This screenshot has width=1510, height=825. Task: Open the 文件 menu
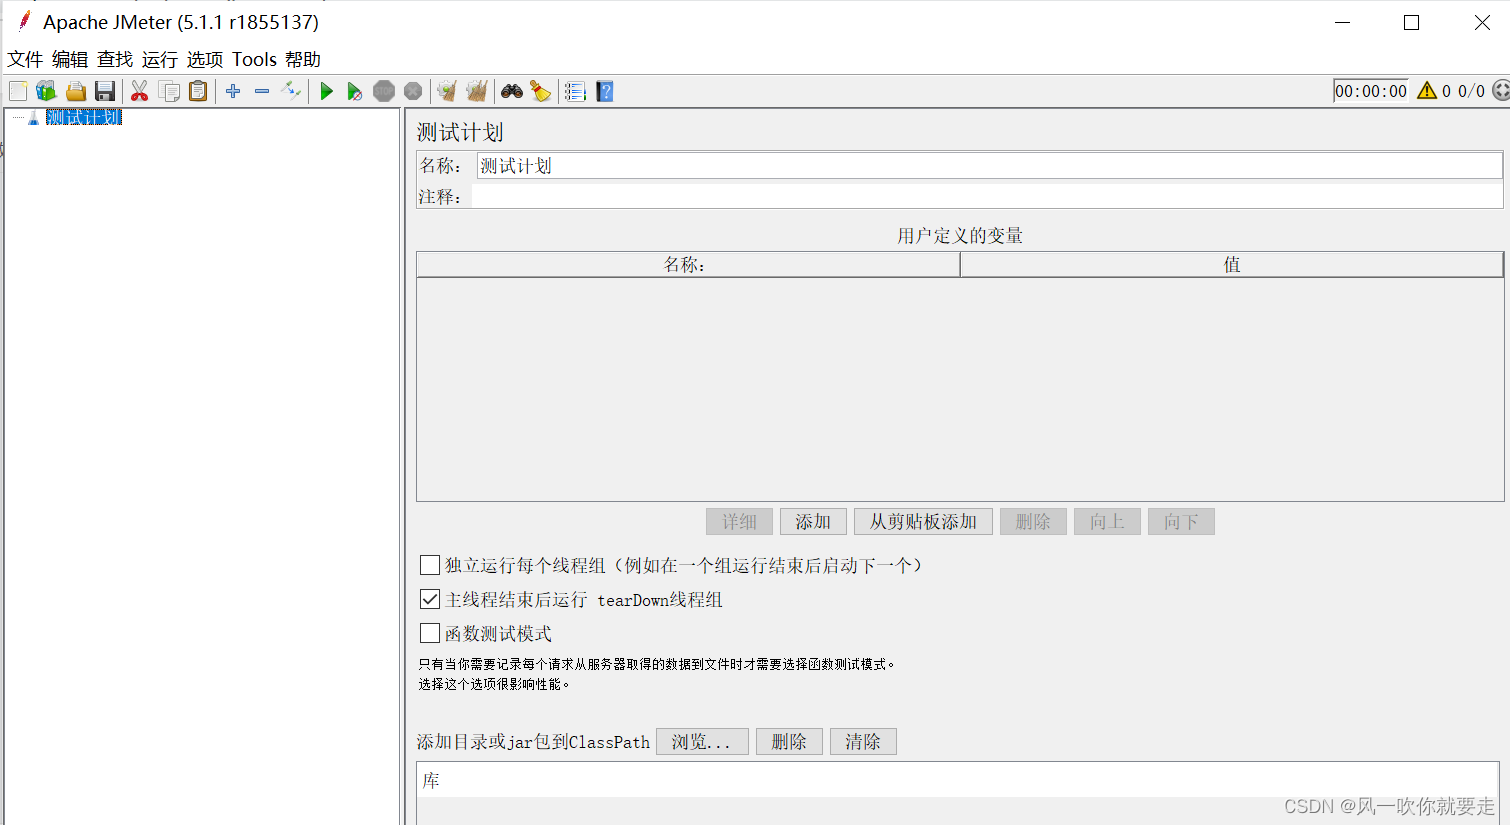25,59
